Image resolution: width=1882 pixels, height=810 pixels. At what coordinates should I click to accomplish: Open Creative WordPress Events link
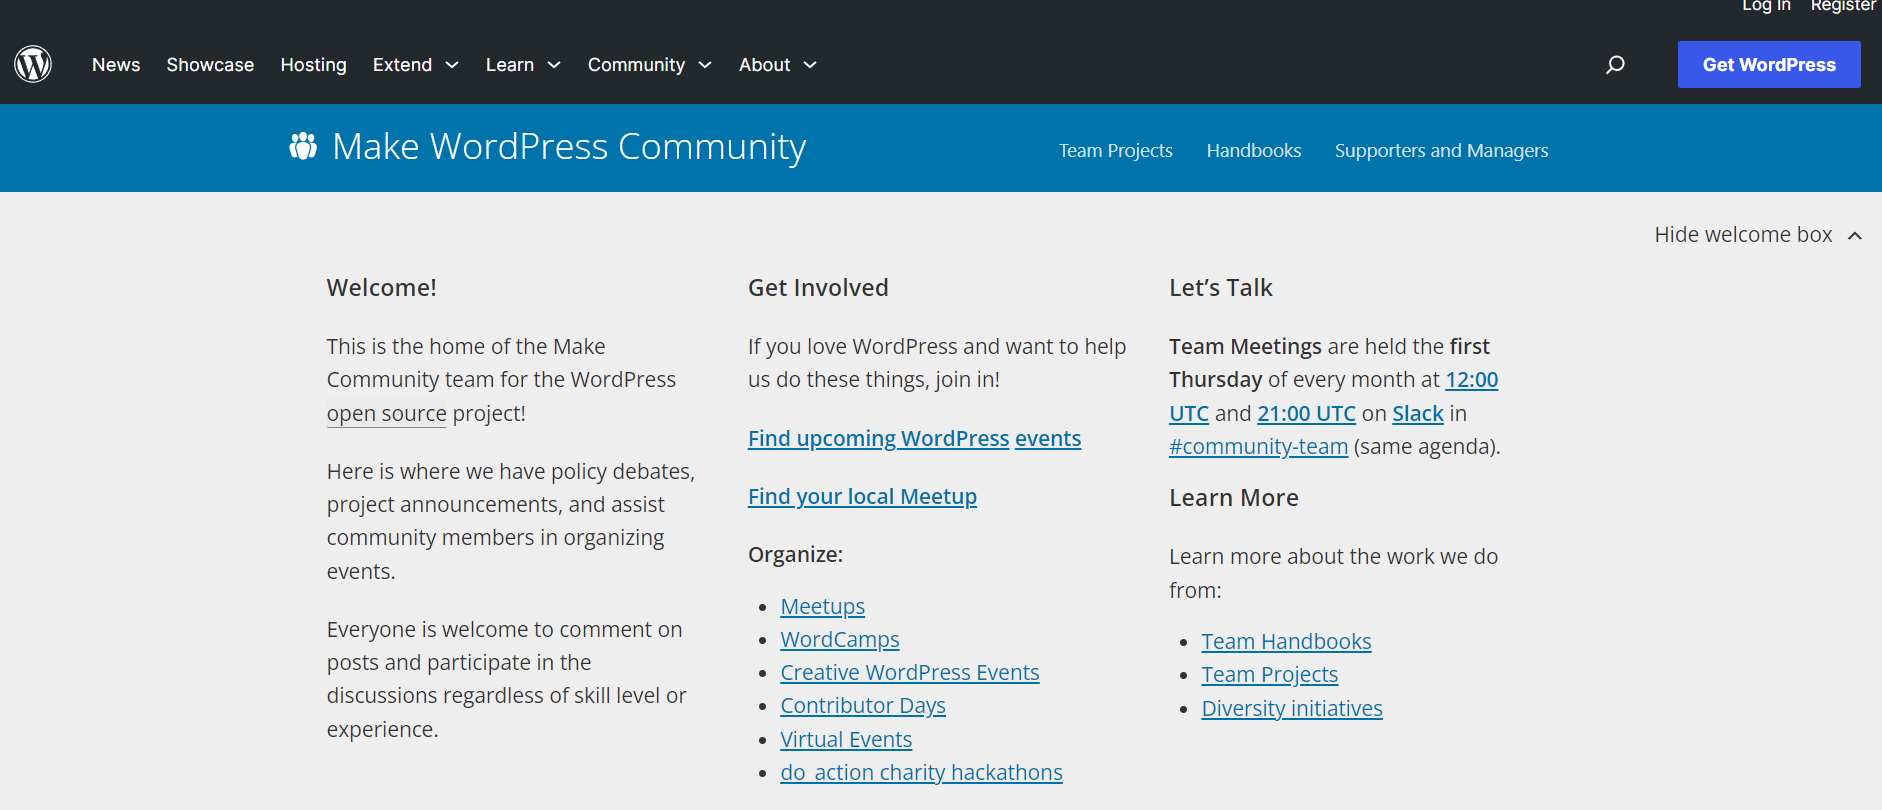click(x=910, y=672)
